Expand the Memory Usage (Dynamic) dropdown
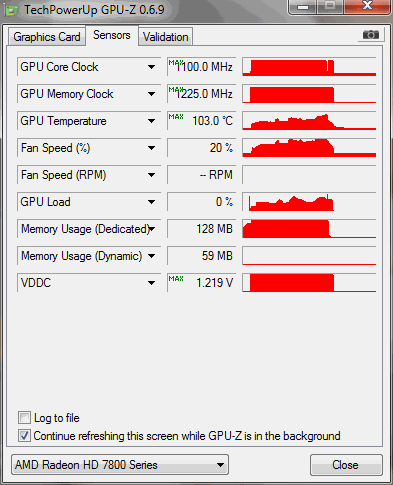Viewport: 393px width, 485px height. click(151, 256)
